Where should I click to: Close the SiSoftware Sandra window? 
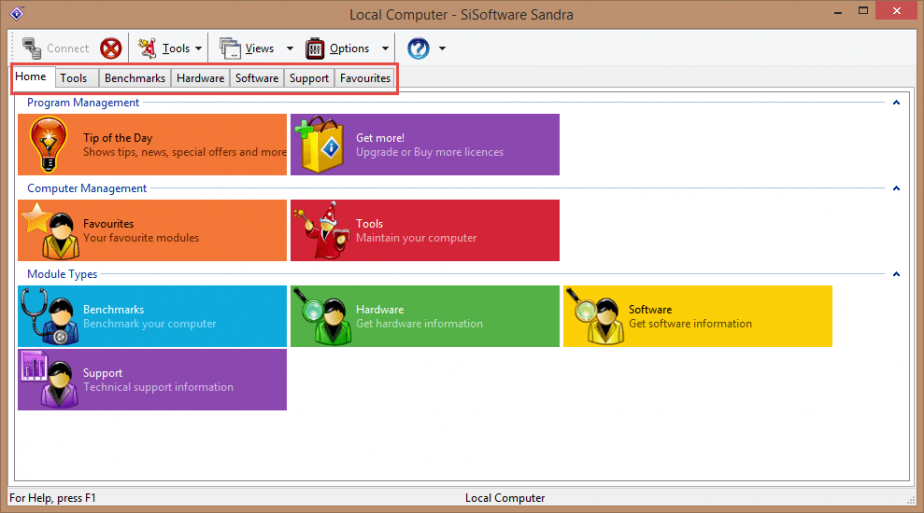pos(897,11)
